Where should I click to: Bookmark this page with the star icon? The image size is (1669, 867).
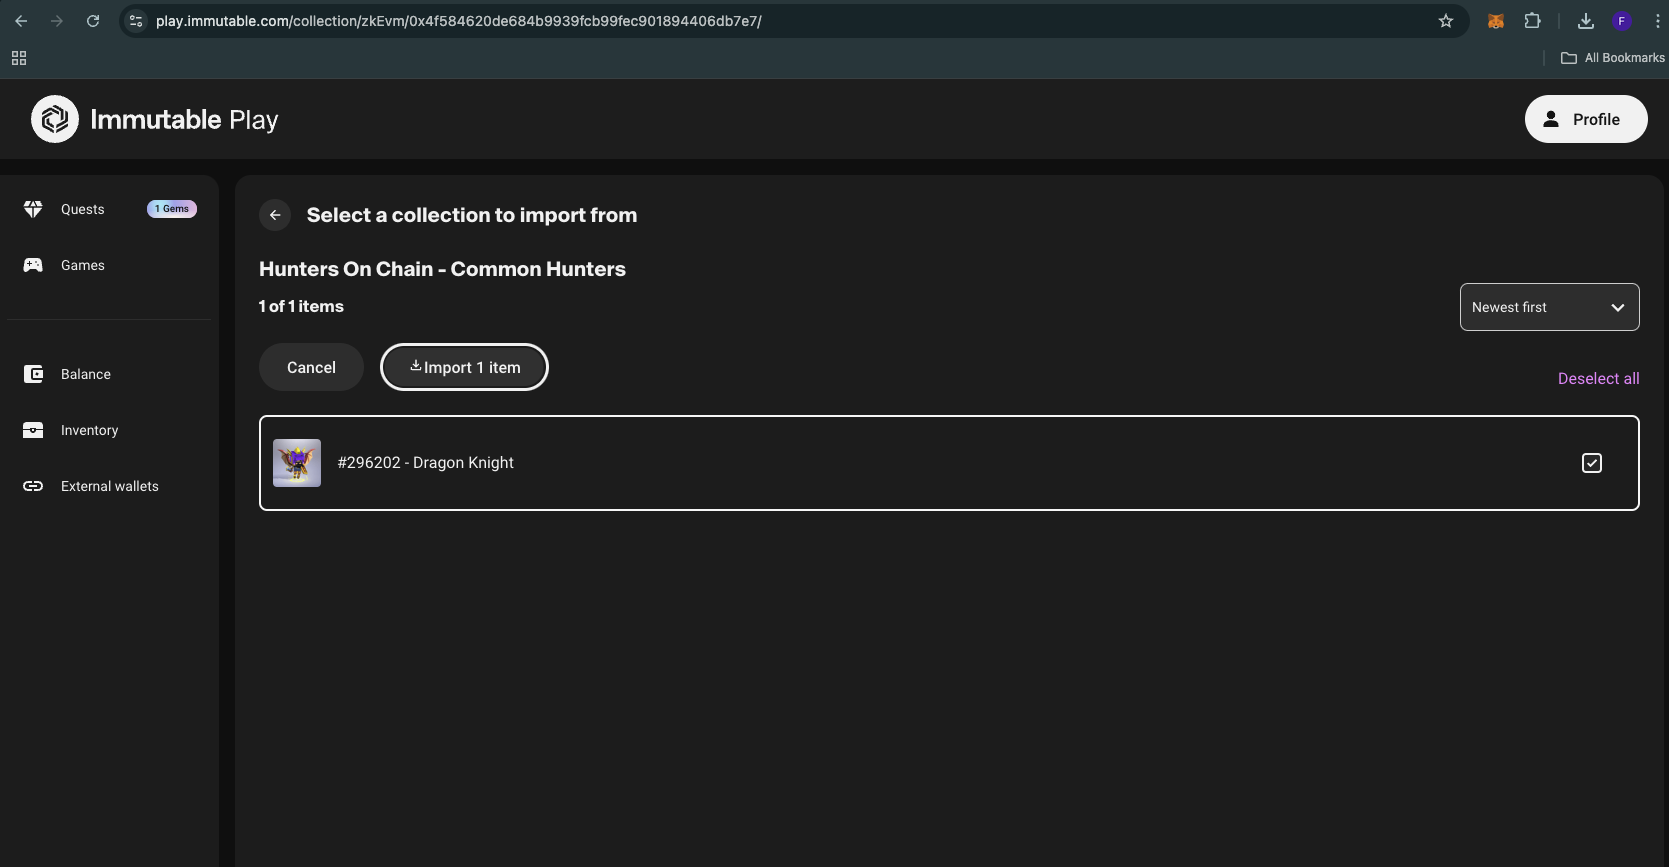point(1445,21)
